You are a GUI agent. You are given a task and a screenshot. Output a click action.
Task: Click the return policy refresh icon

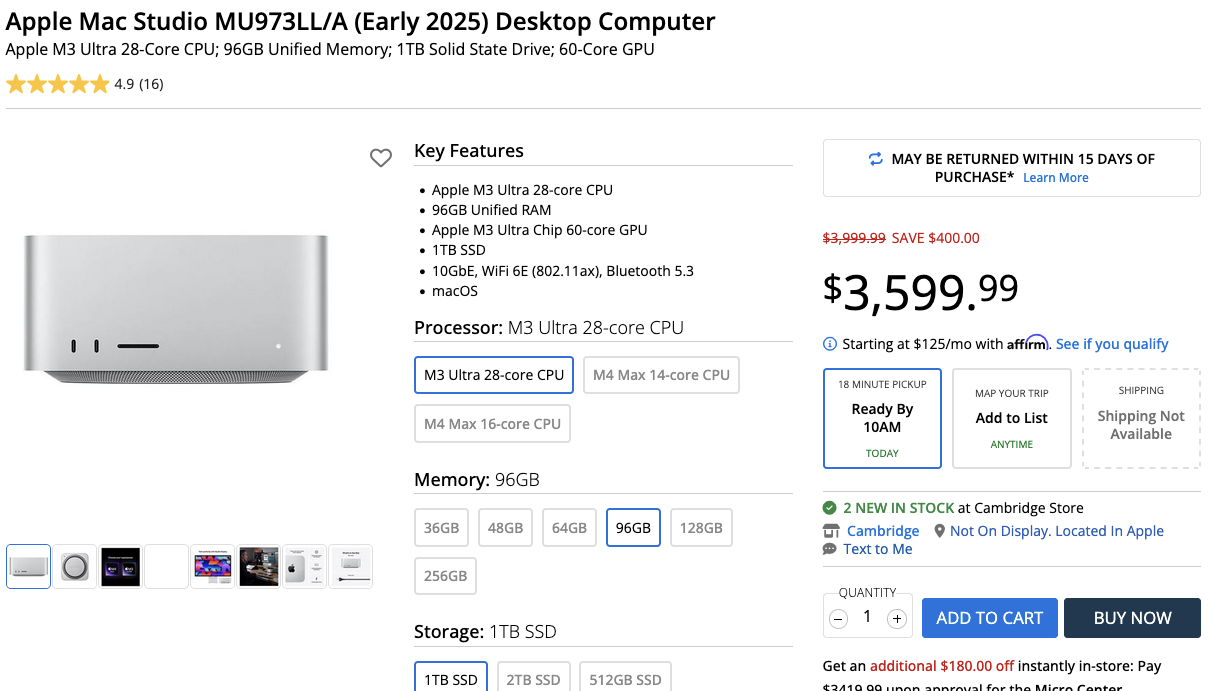point(876,159)
